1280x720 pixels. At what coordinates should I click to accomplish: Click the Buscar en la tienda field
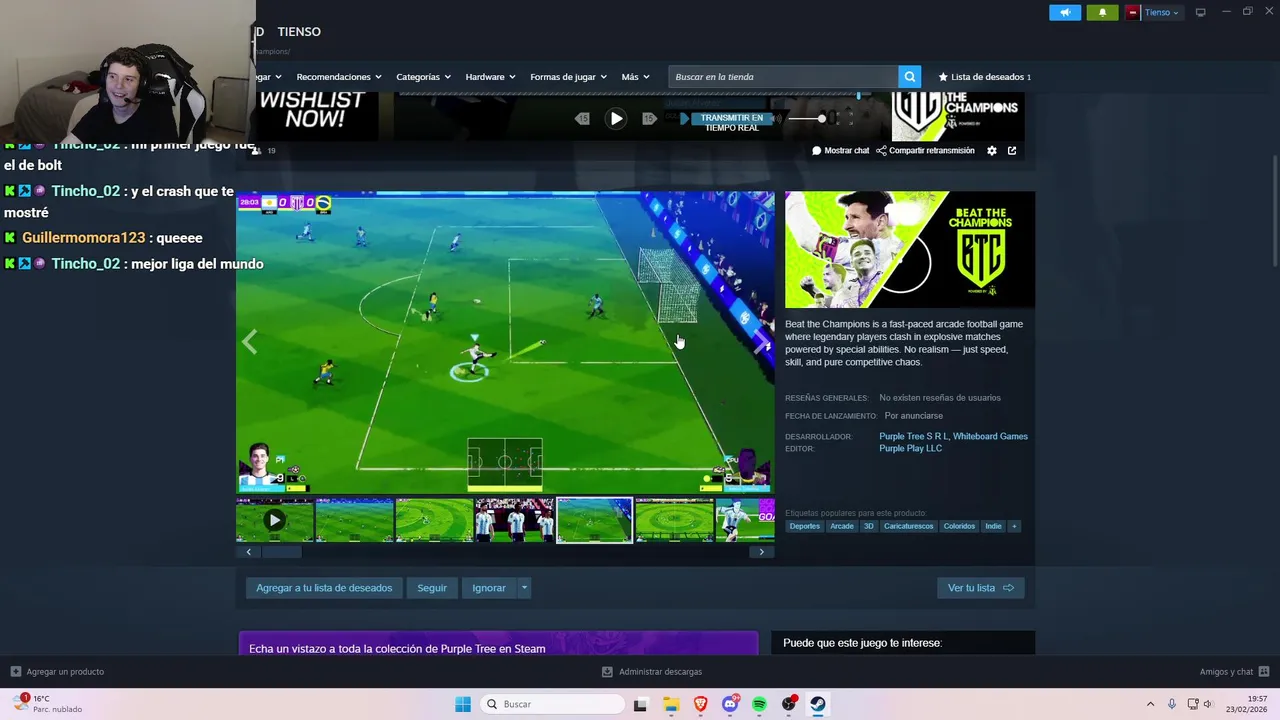coord(783,77)
